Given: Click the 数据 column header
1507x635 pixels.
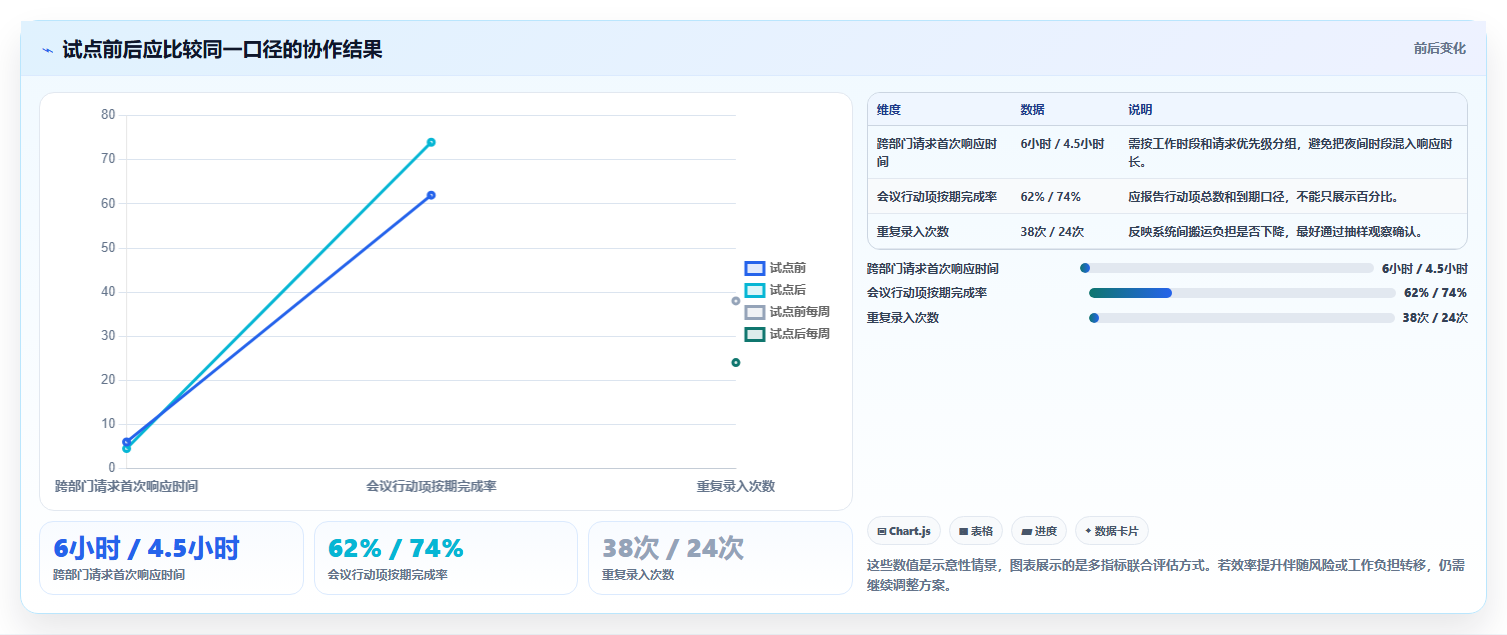Looking at the screenshot, I should click(x=1033, y=110).
